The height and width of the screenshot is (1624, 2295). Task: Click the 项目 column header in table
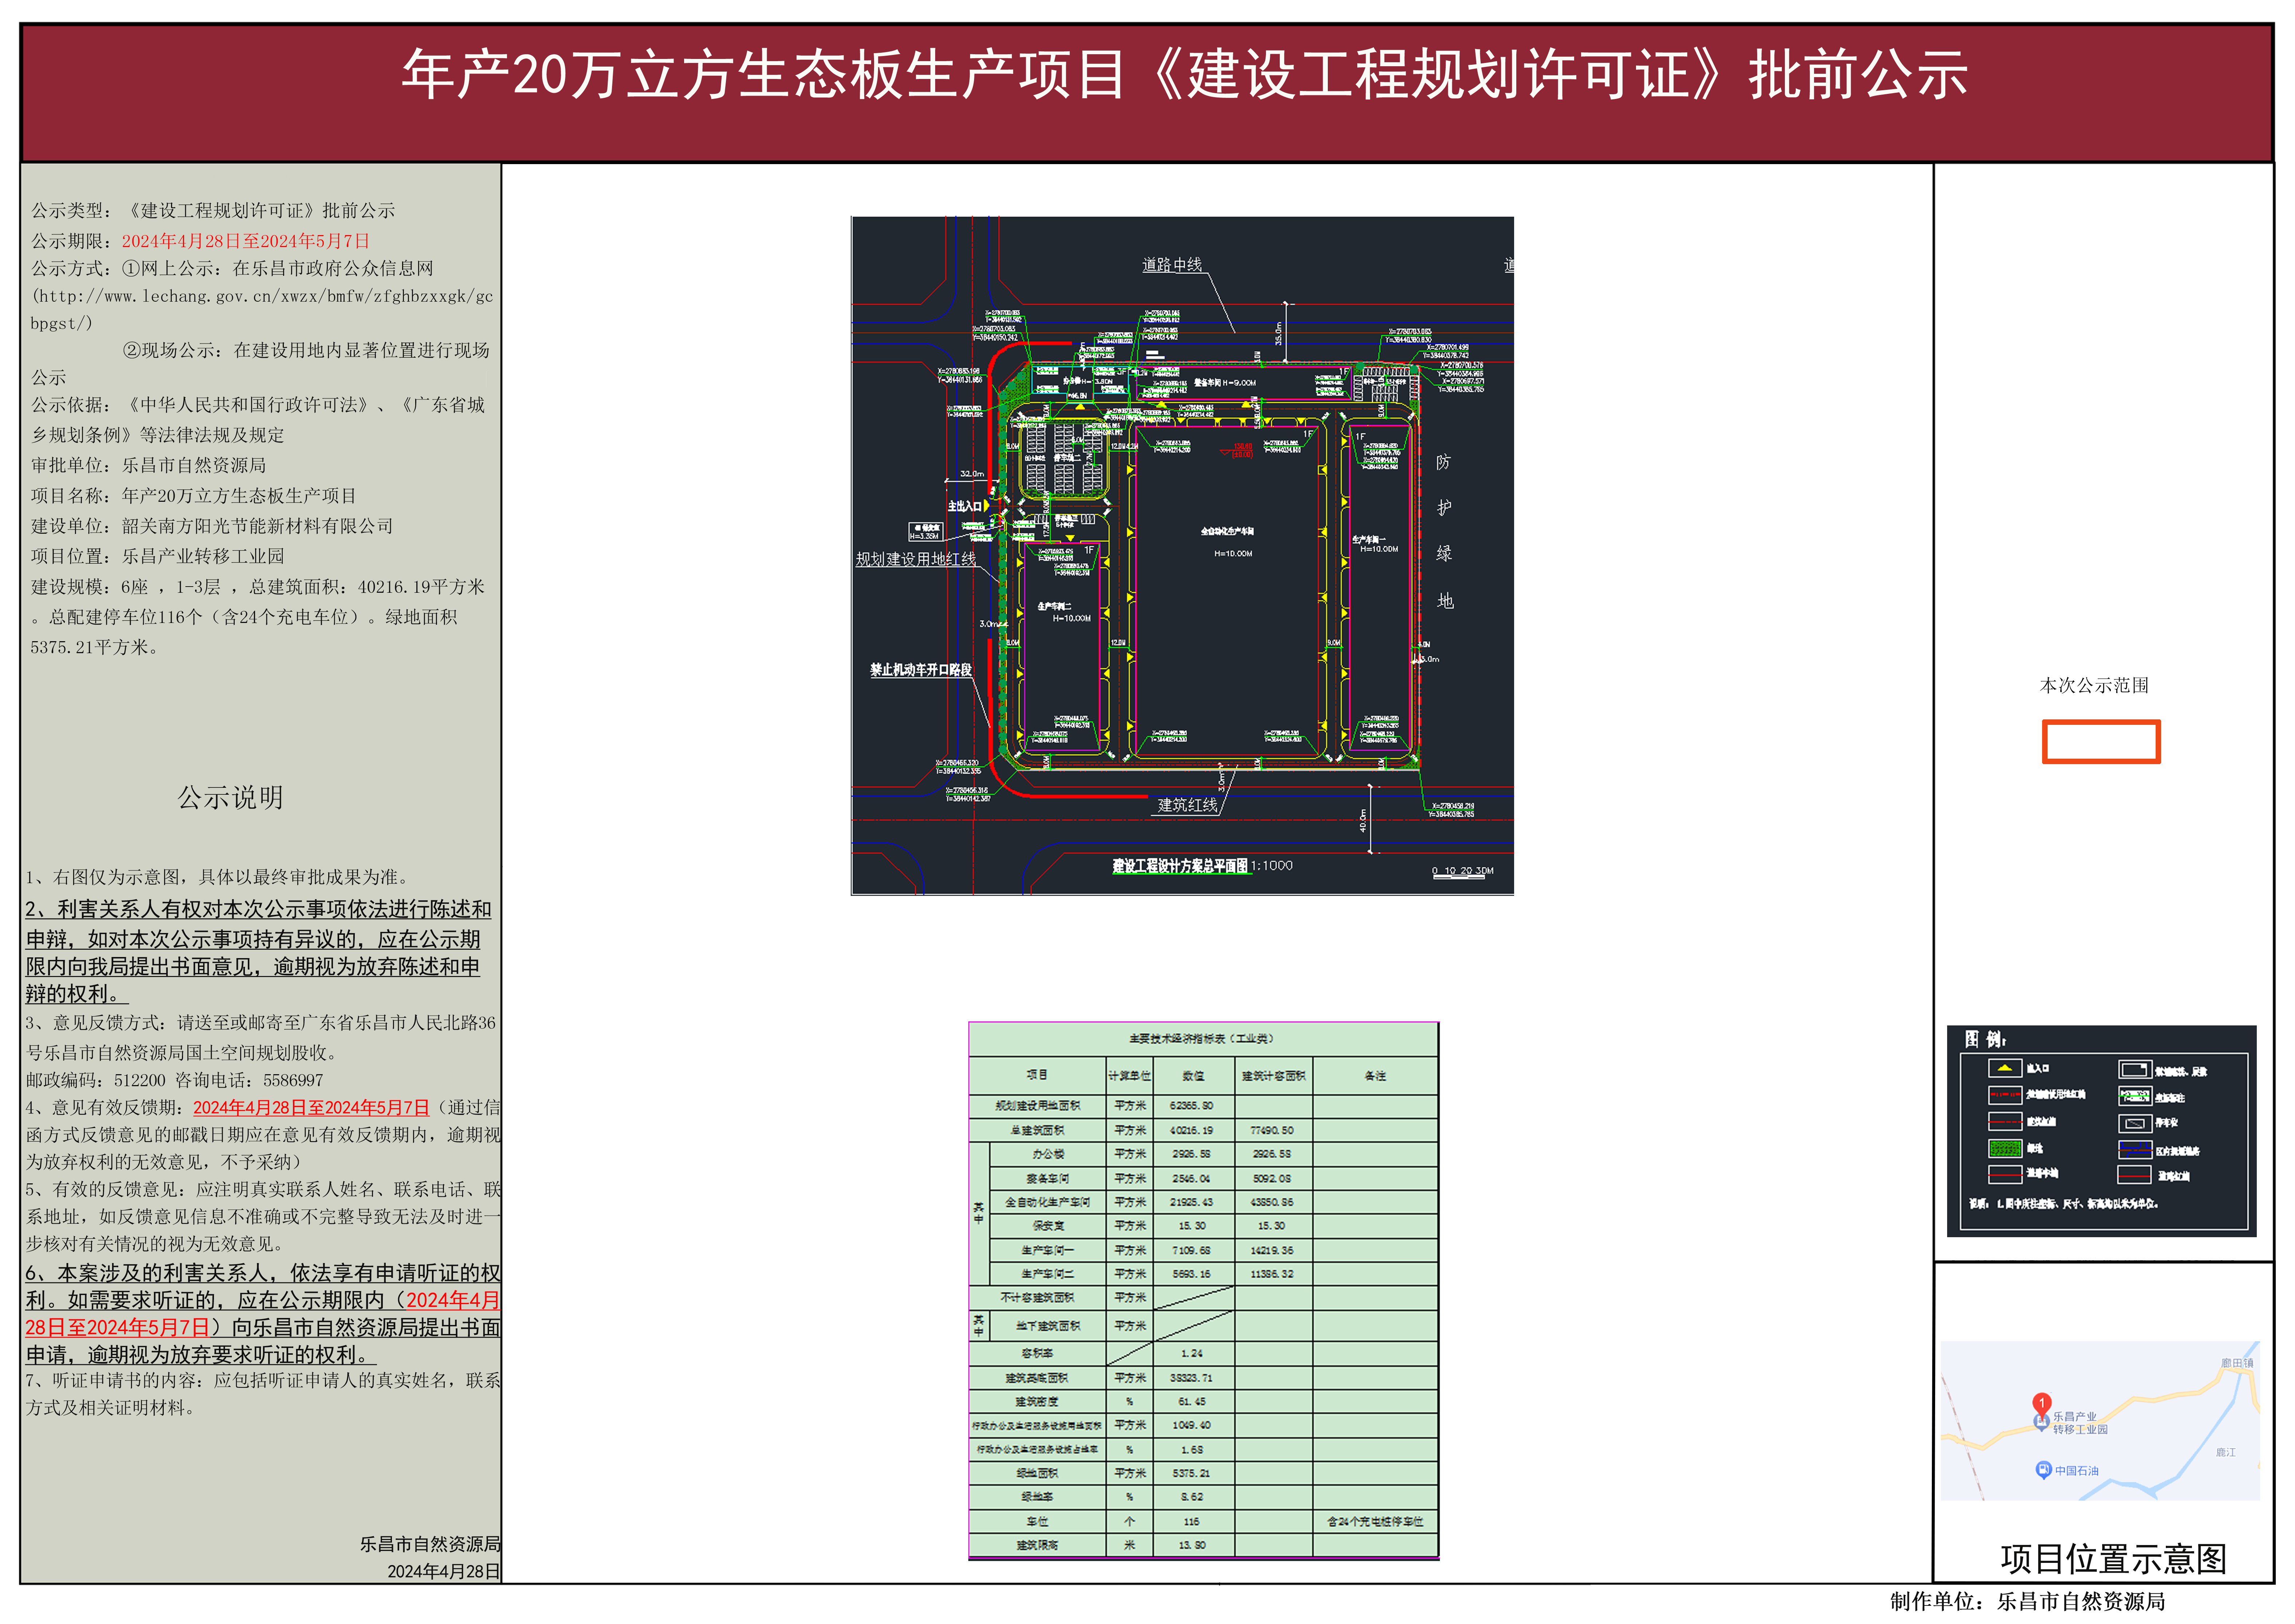1037,1075
